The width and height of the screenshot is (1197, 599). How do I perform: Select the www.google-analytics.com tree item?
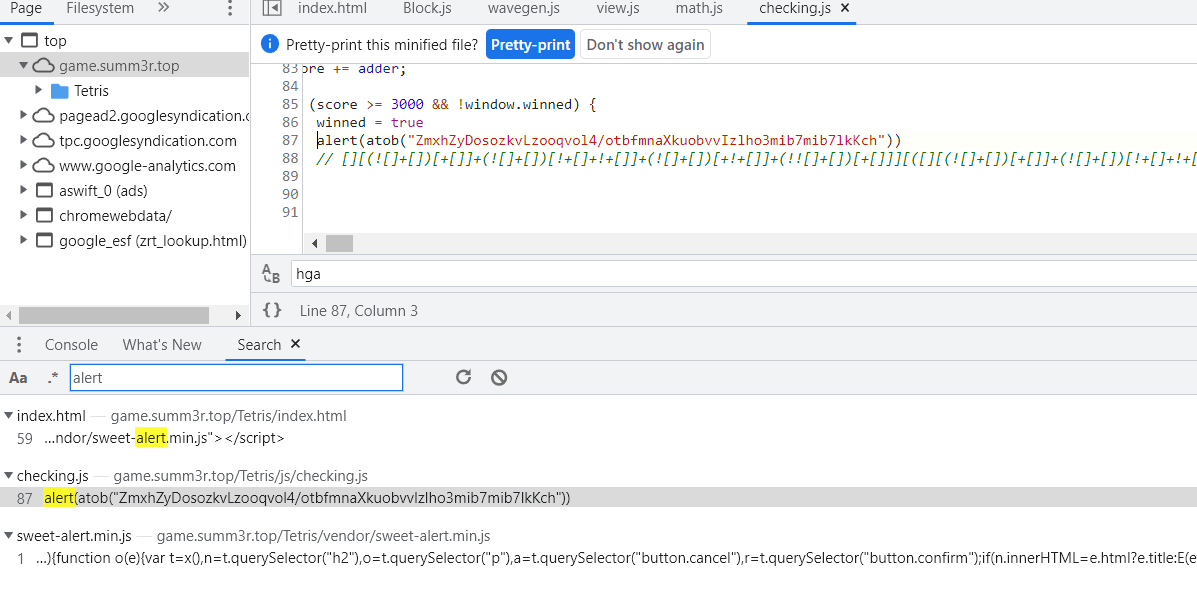coord(124,166)
